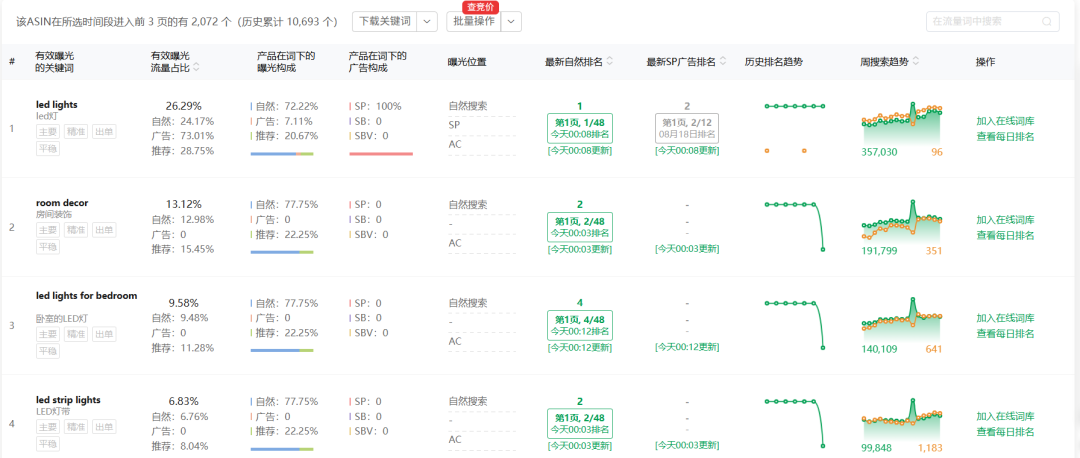Add led strip lights to online keyword library

1005,416
